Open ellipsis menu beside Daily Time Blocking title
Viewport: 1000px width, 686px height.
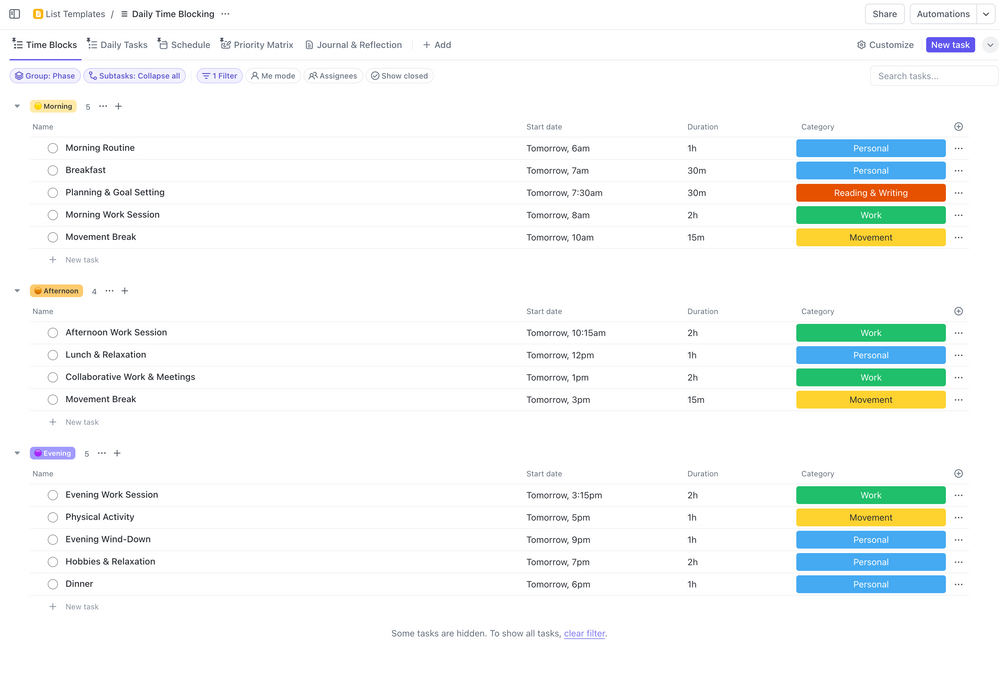[225, 14]
